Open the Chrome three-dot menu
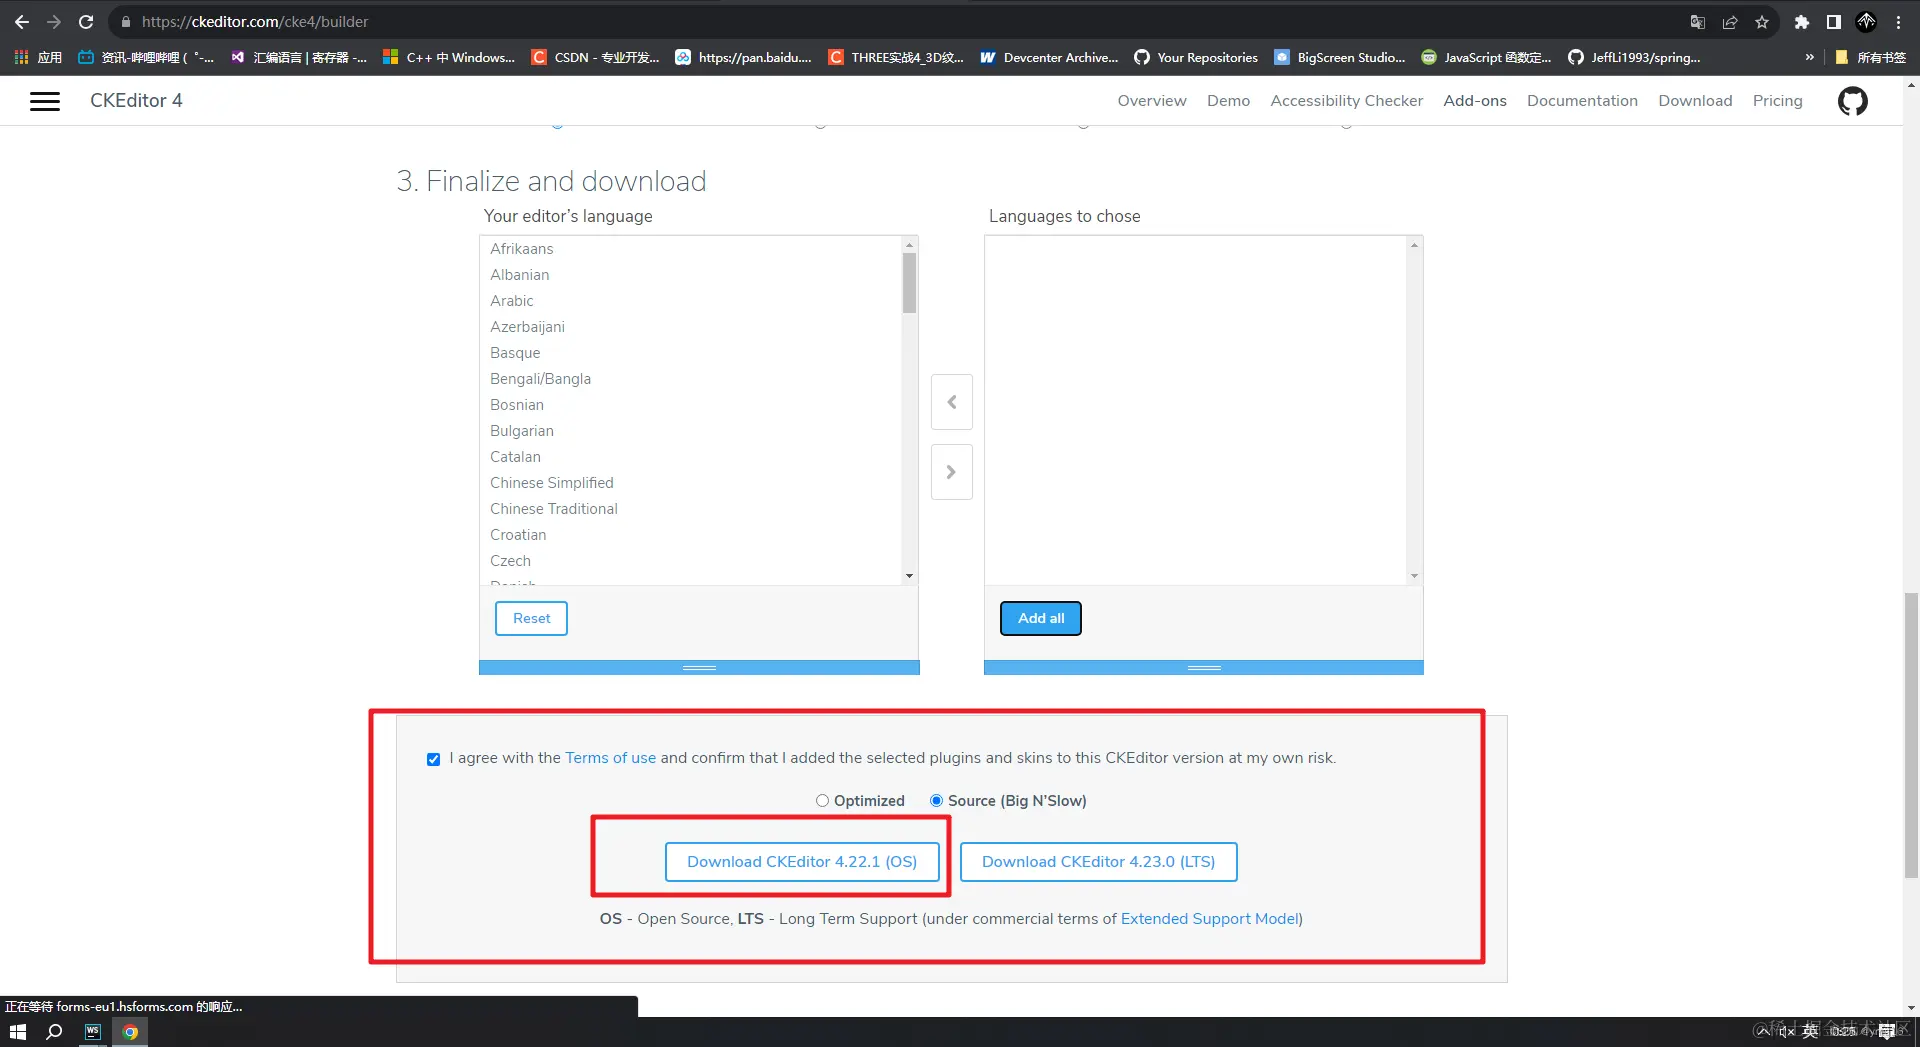 (1898, 22)
